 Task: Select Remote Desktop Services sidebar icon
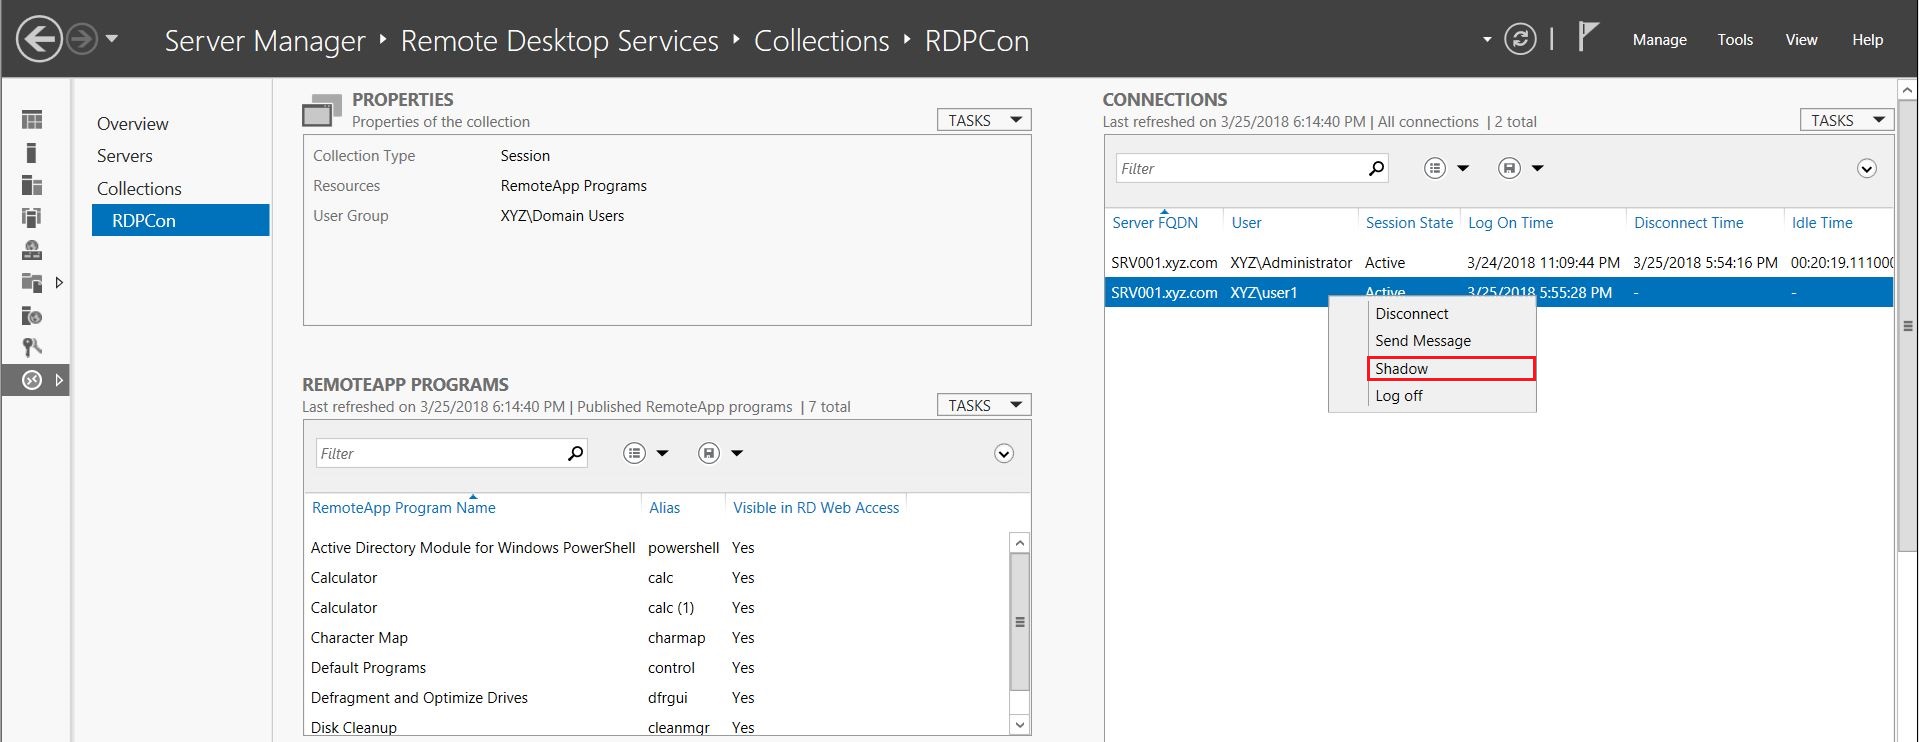point(32,380)
